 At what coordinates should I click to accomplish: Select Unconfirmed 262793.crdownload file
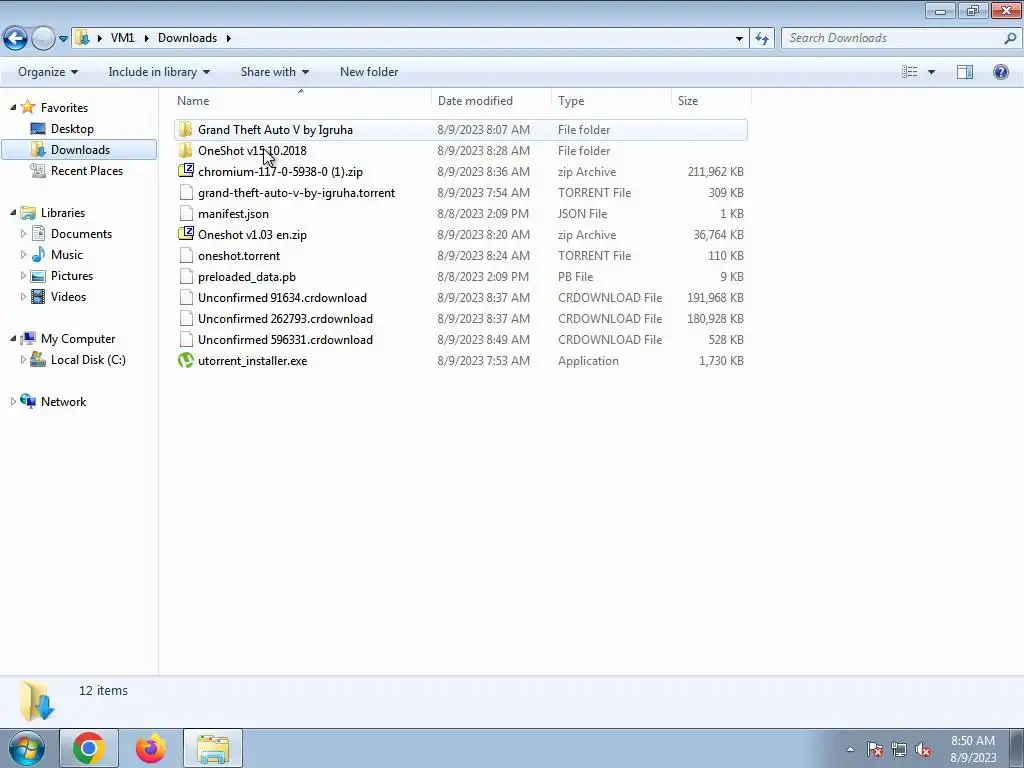coord(460,318)
